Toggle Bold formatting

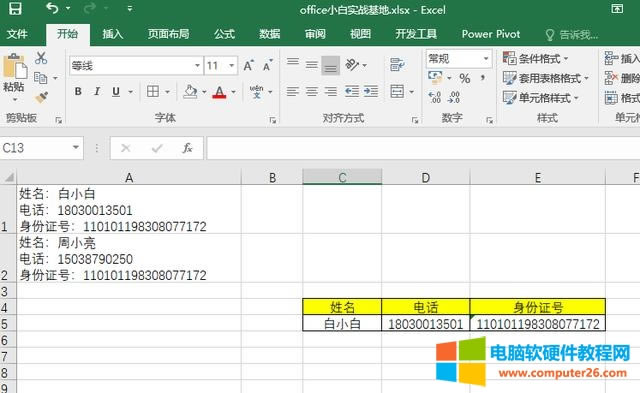(x=78, y=91)
